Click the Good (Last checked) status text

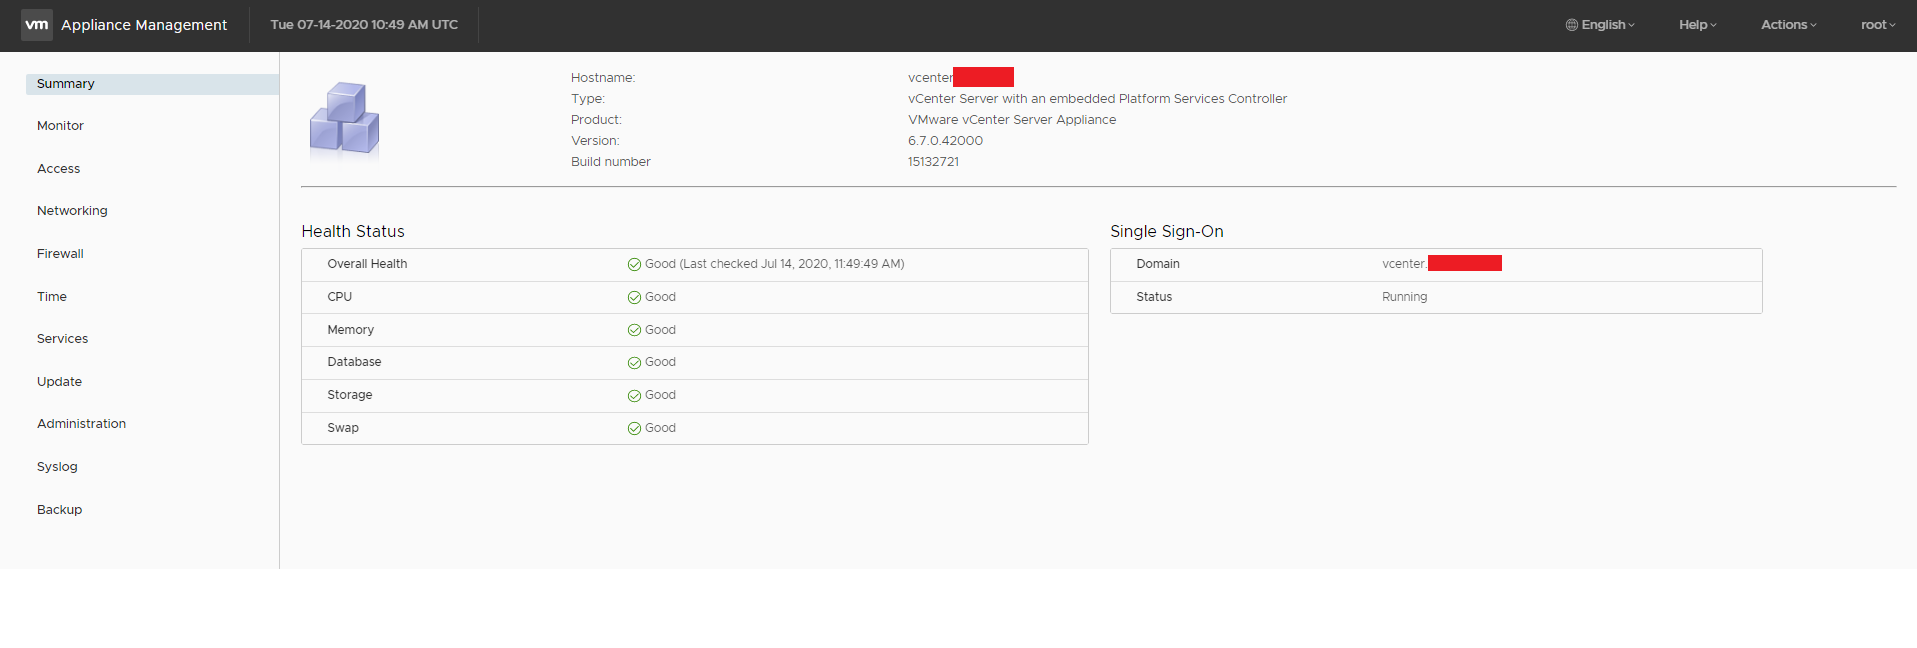[x=774, y=264]
